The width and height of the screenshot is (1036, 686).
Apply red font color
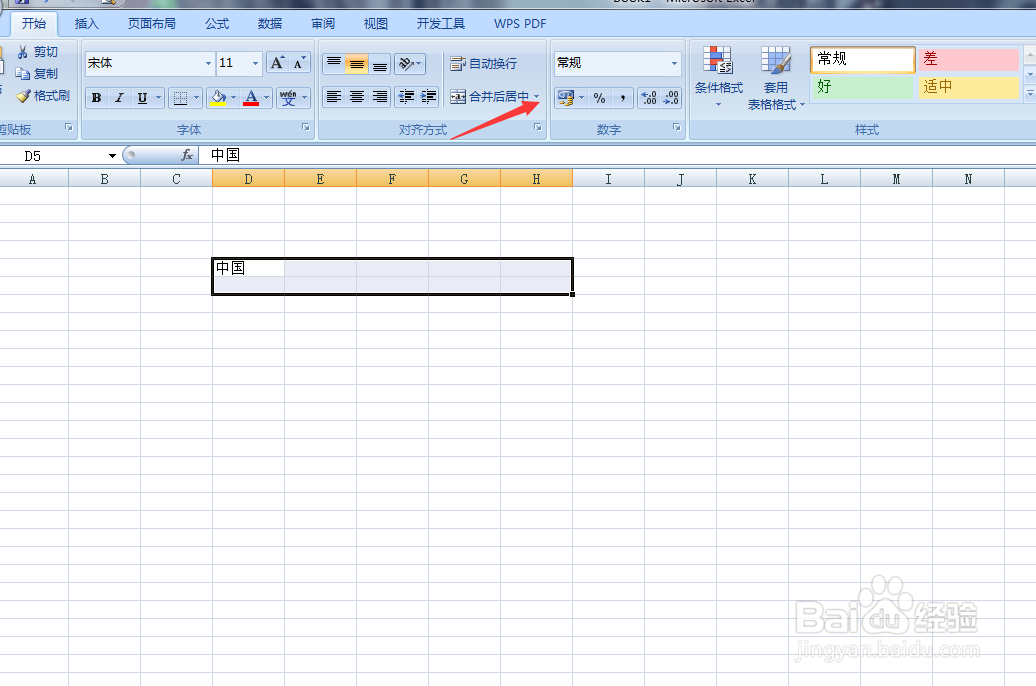[251, 98]
